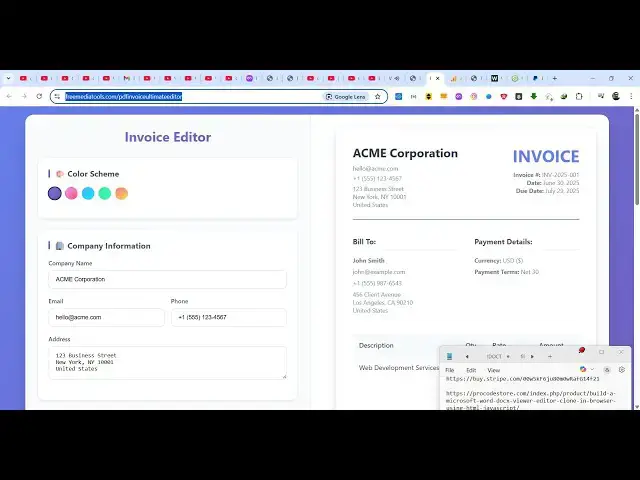Click ACME Corporation title in preview
This screenshot has width=640, height=480.
pyautogui.click(x=405, y=153)
